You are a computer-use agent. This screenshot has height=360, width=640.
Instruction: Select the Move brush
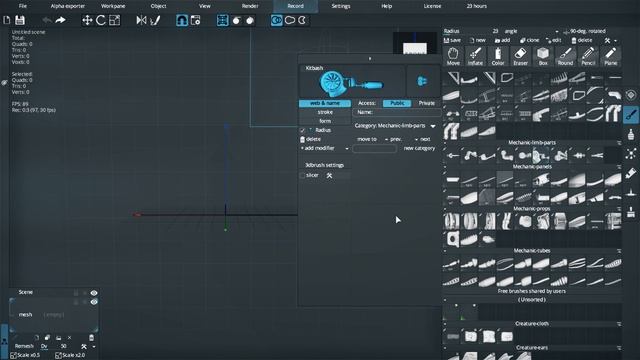coord(453,56)
